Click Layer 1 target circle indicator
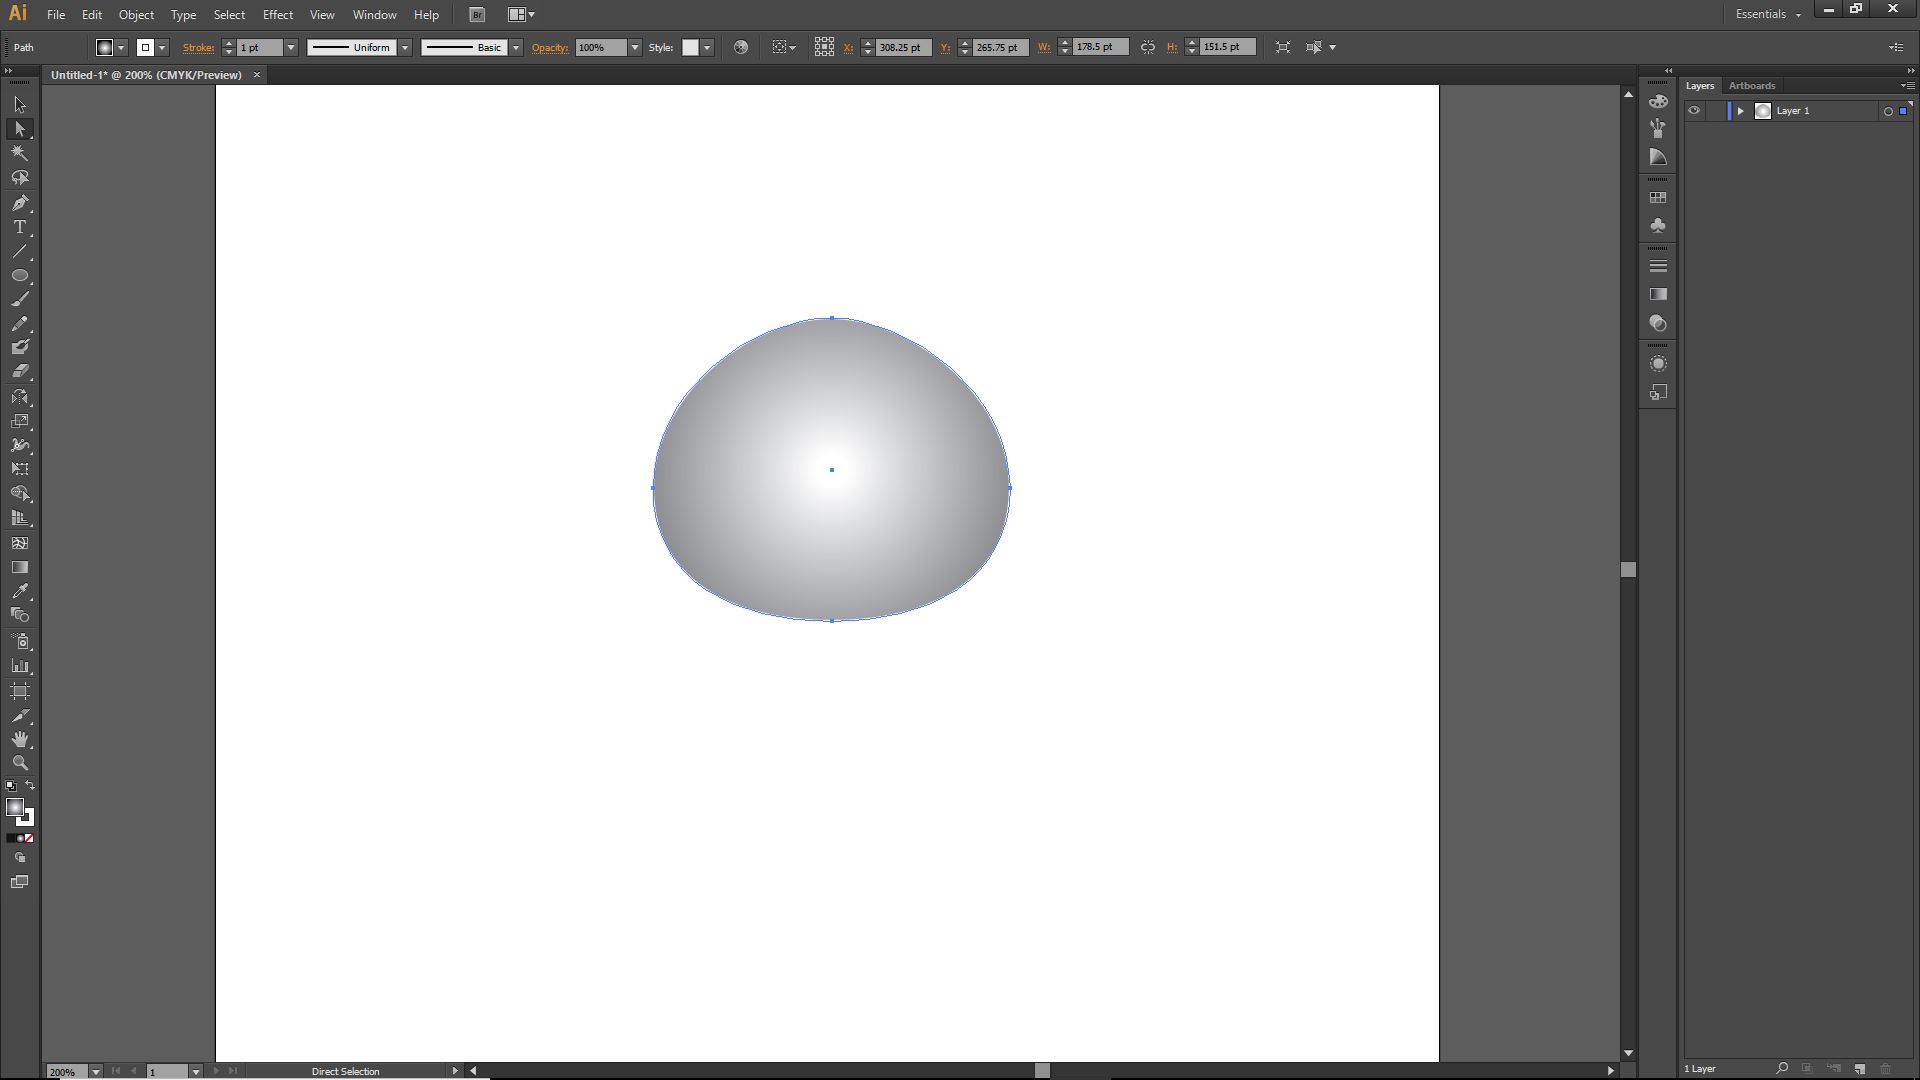The image size is (1920, 1080). (1888, 111)
